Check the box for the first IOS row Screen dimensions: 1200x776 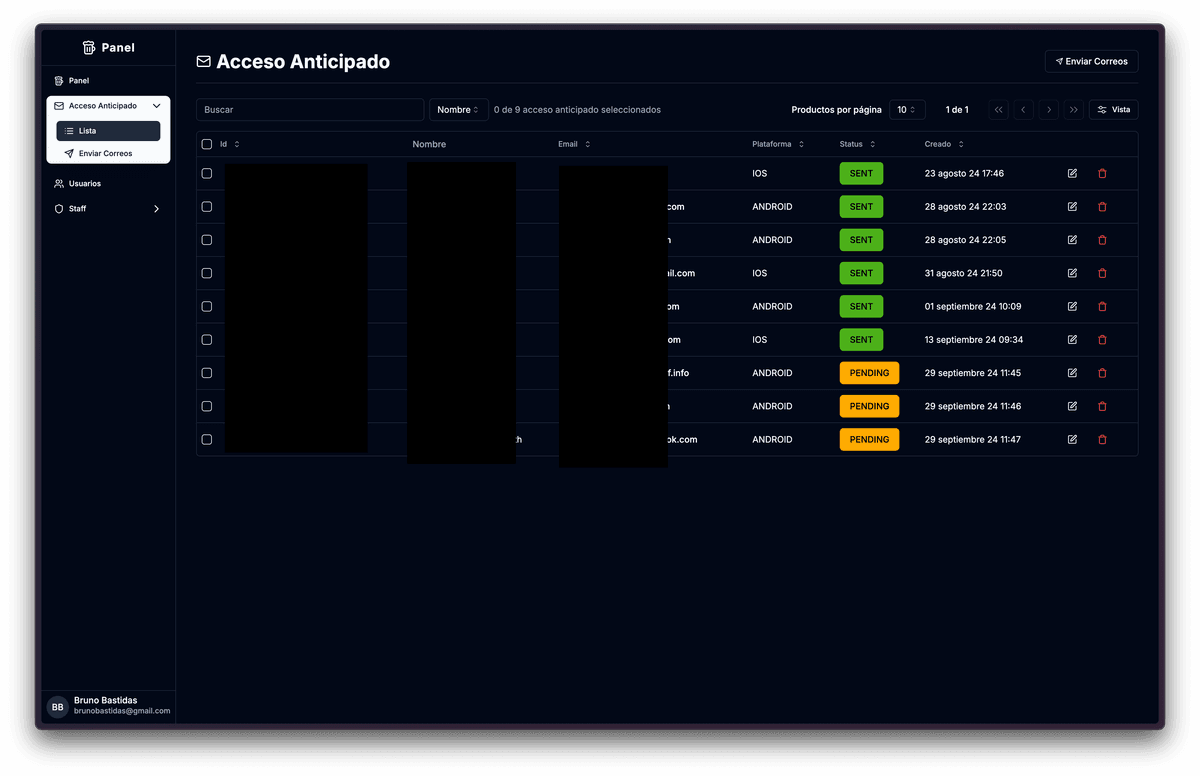tap(207, 174)
